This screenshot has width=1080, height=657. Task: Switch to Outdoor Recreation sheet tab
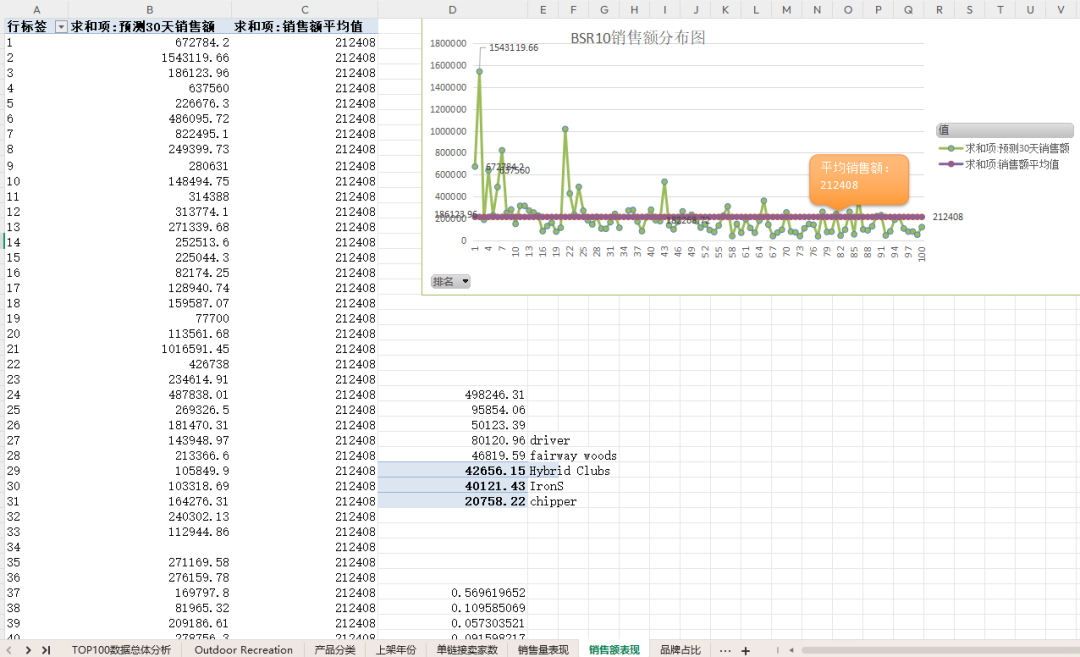[243, 649]
